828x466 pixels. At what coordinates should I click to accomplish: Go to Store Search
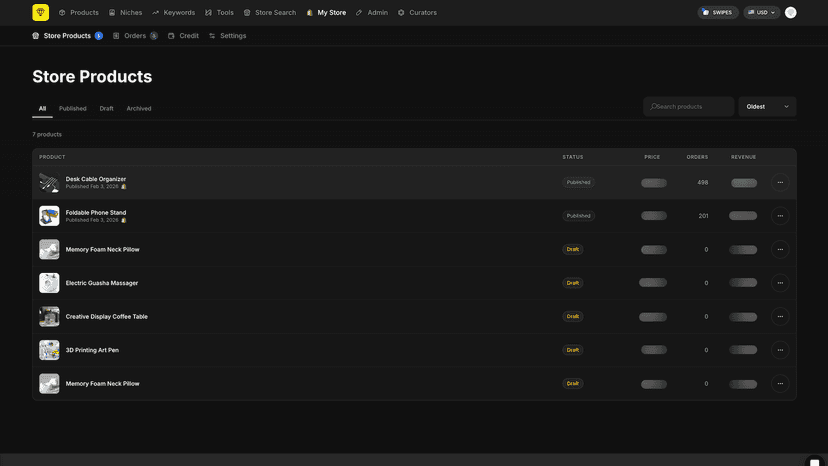[x=270, y=13]
